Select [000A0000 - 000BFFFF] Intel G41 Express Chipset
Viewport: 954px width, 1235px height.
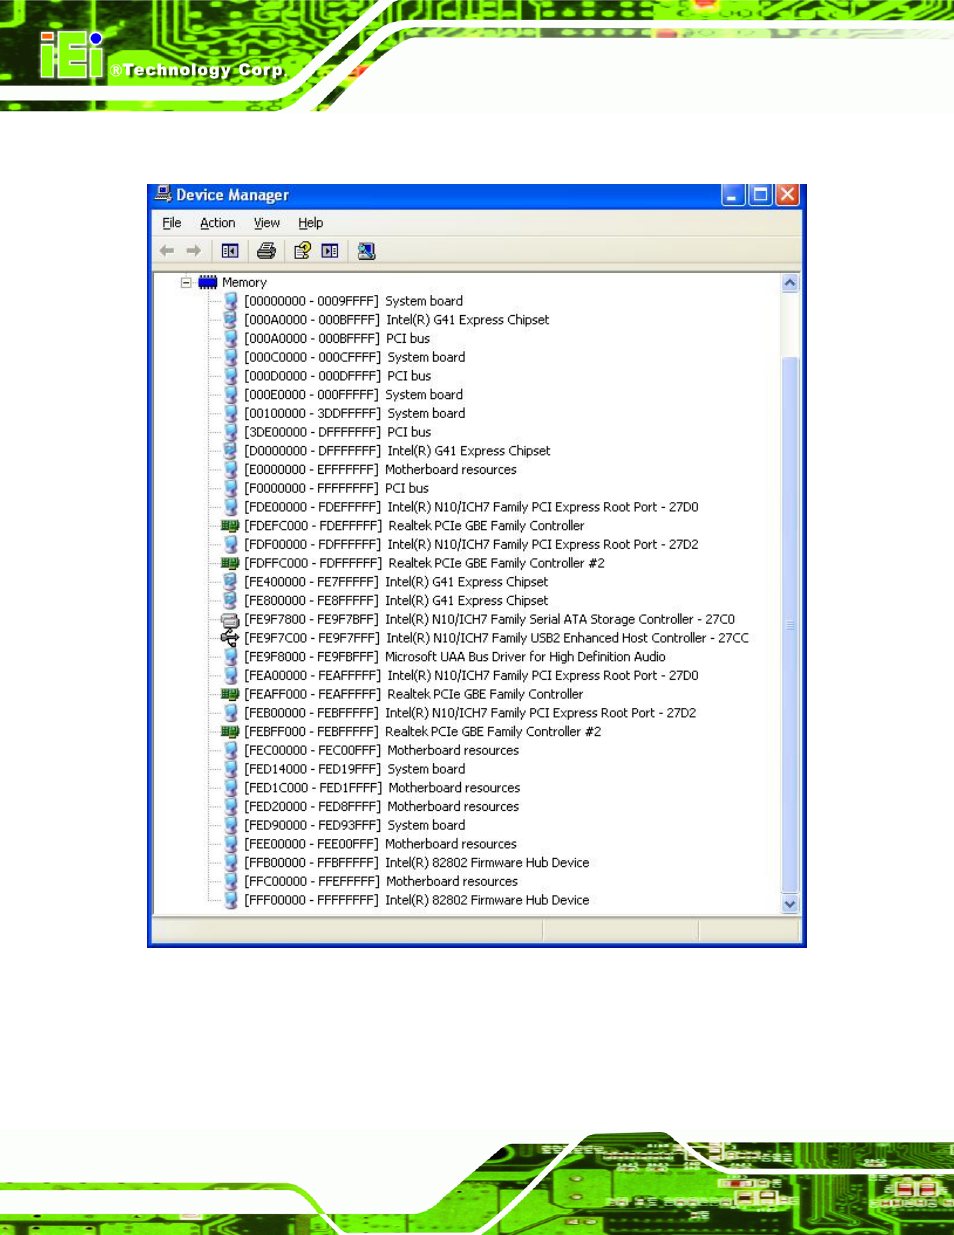click(397, 320)
